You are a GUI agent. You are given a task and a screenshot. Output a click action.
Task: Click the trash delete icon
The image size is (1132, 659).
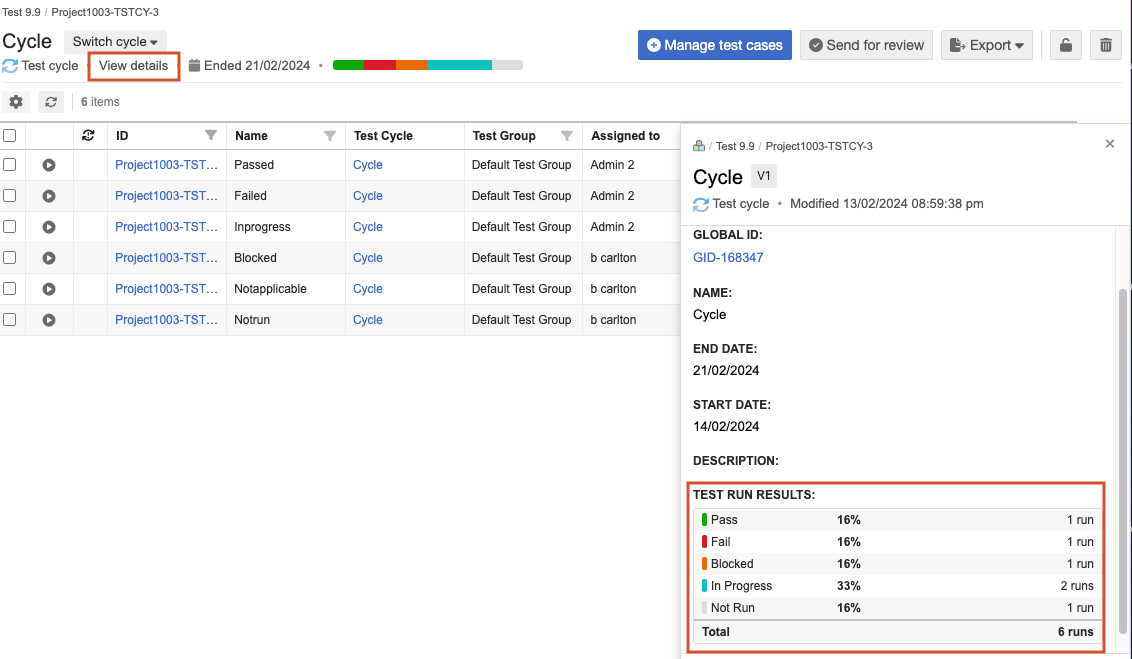[1105, 45]
